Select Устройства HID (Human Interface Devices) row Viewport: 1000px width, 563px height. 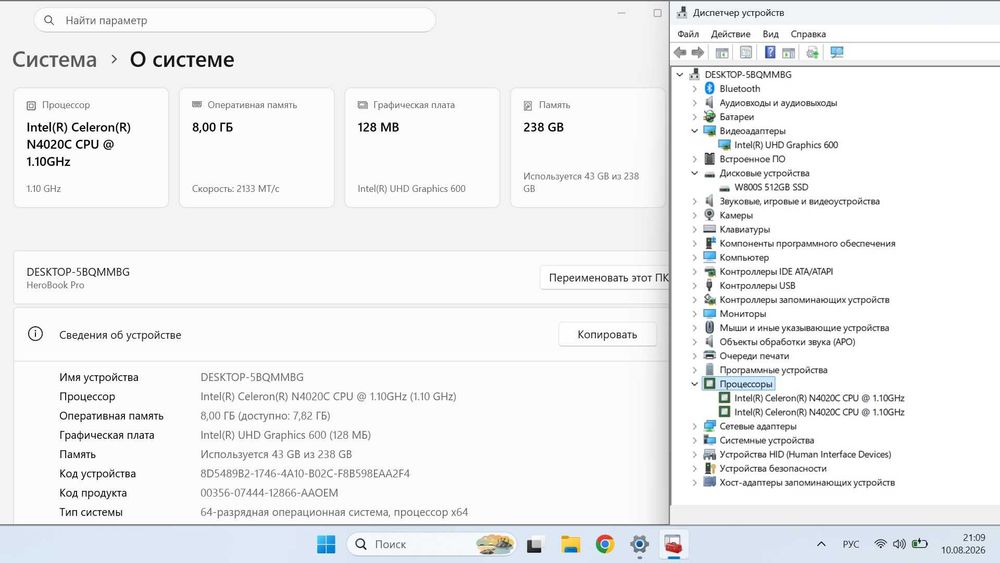[x=805, y=454]
